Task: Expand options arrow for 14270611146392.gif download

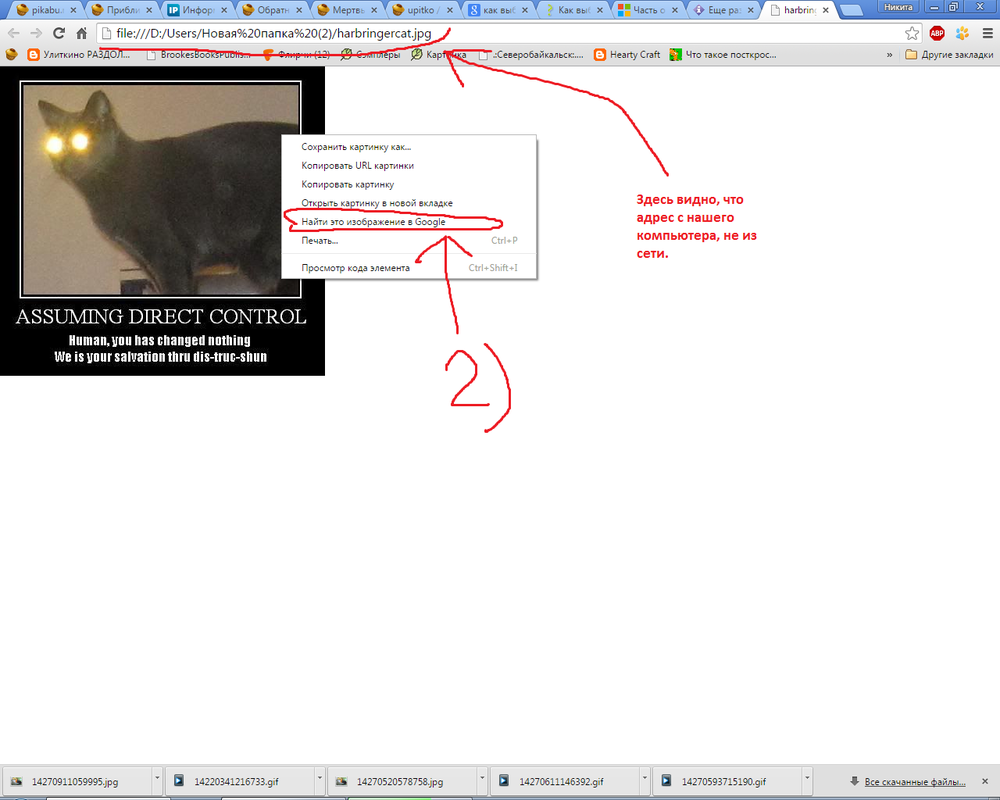Action: coord(645,778)
